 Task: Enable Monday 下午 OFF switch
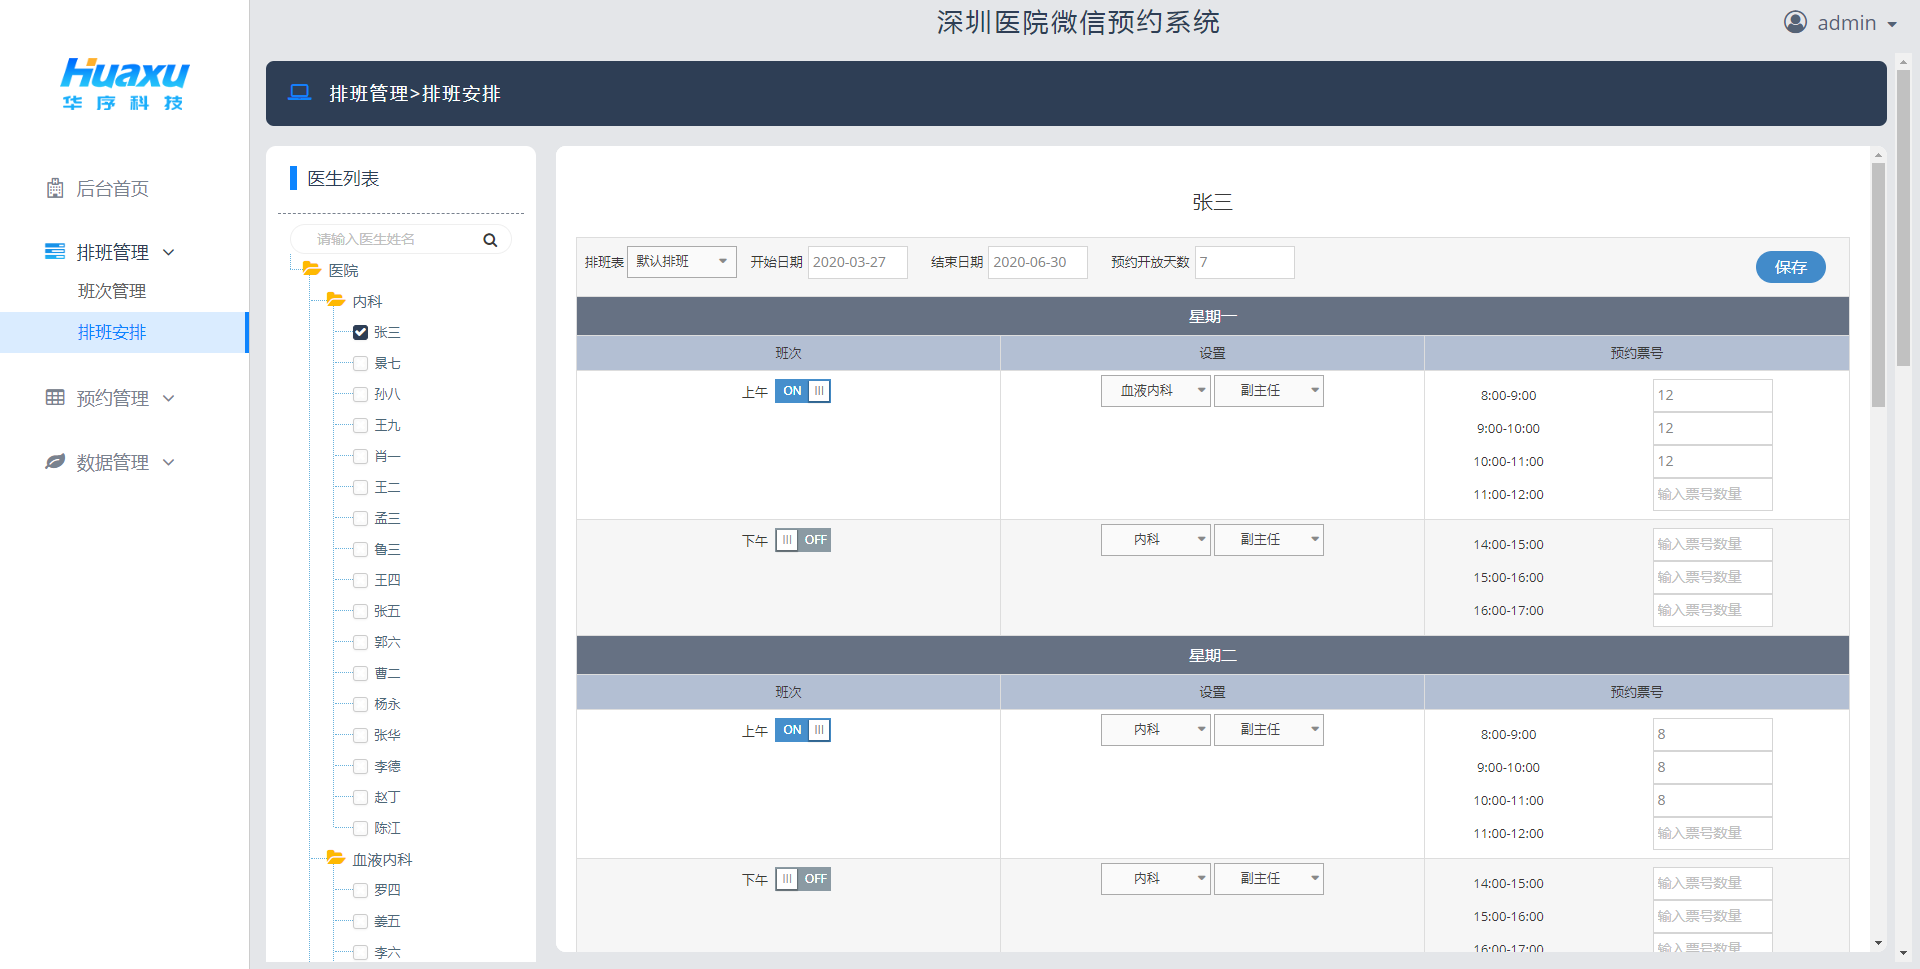[x=802, y=540]
